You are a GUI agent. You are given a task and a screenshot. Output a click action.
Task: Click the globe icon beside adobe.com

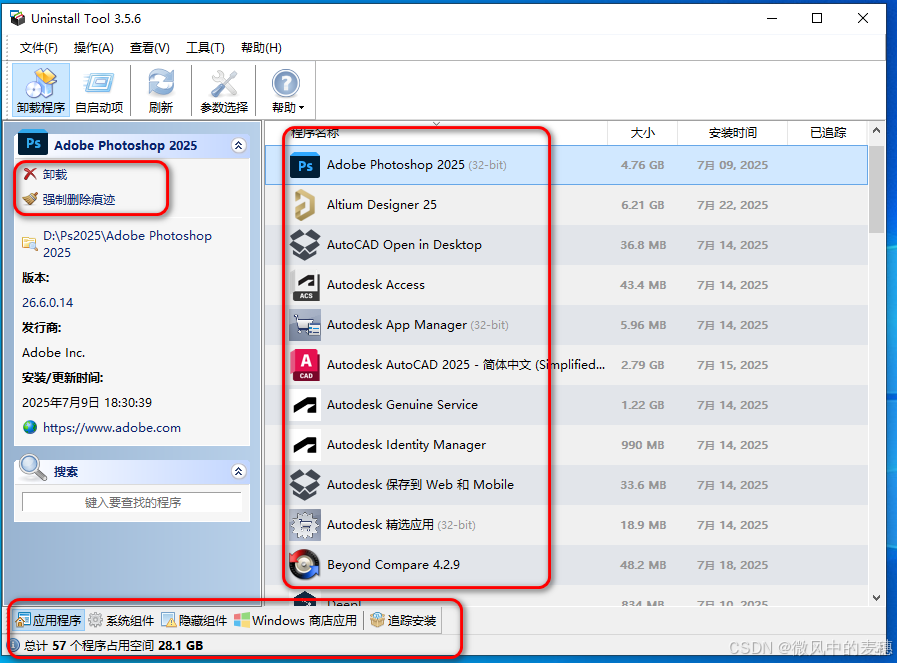(30, 427)
